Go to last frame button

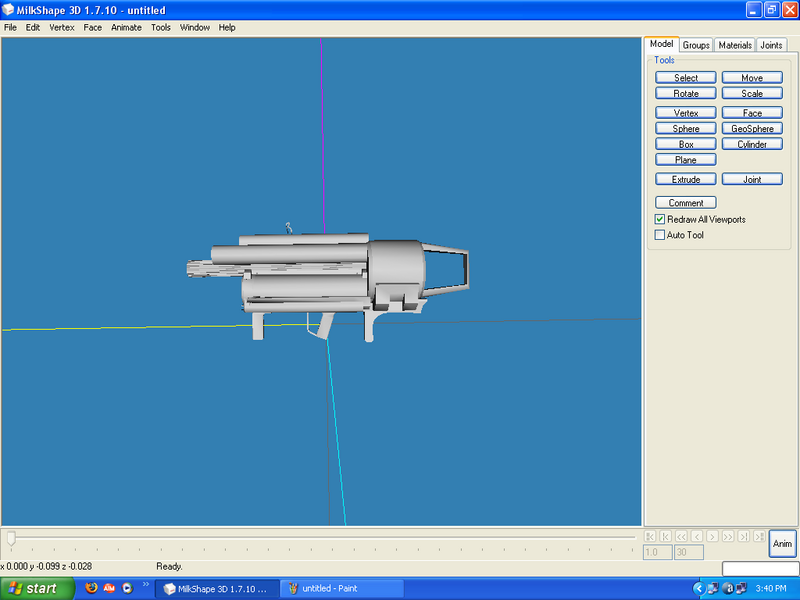744,536
